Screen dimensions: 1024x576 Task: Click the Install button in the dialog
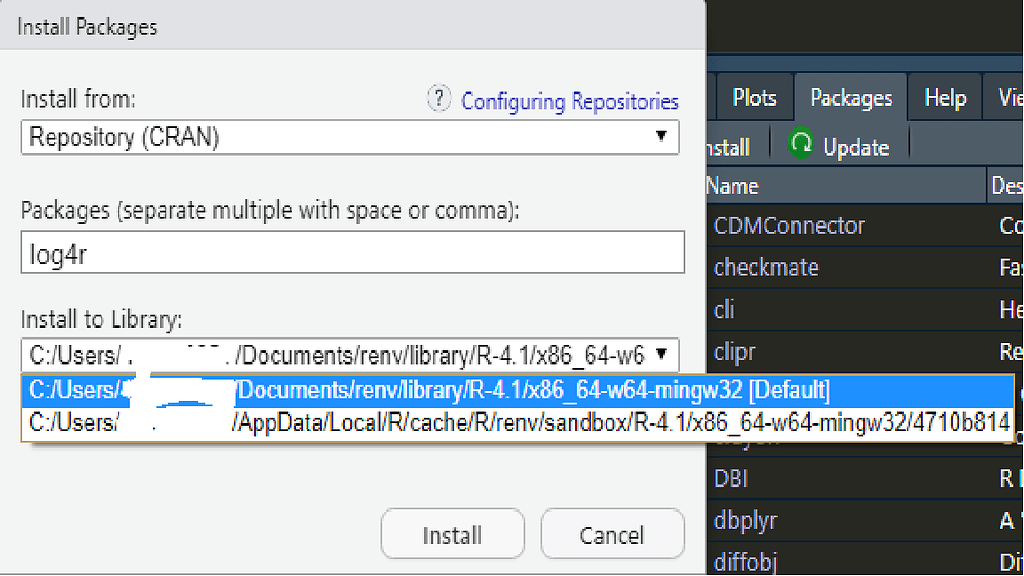click(x=452, y=533)
